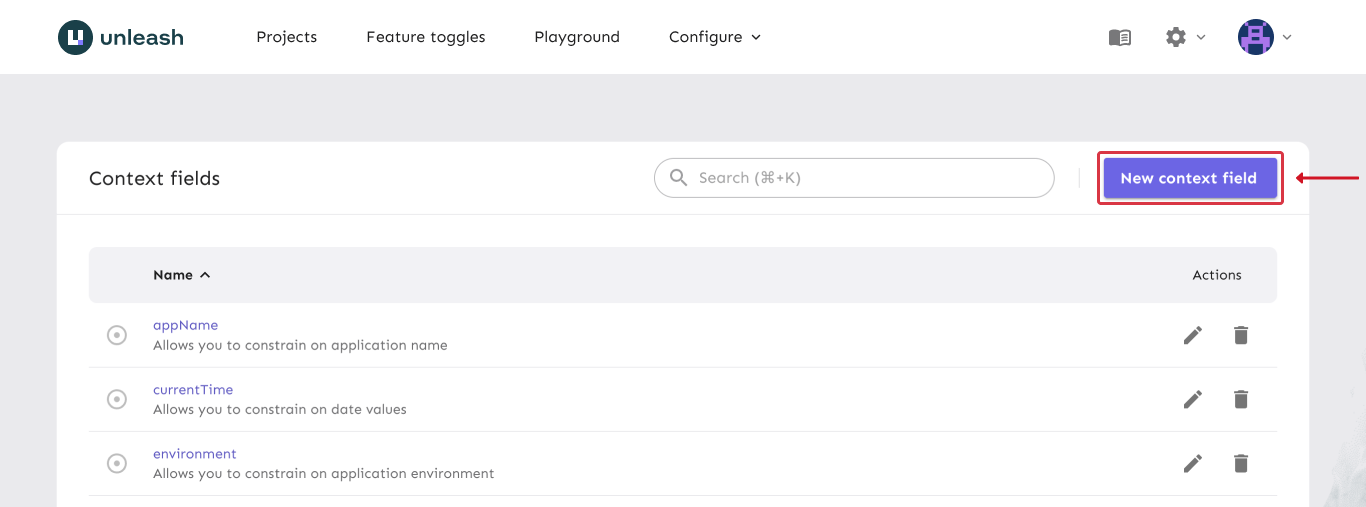Expand the Configure dropdown menu
Screen dimensions: 1366x507
click(x=714, y=37)
